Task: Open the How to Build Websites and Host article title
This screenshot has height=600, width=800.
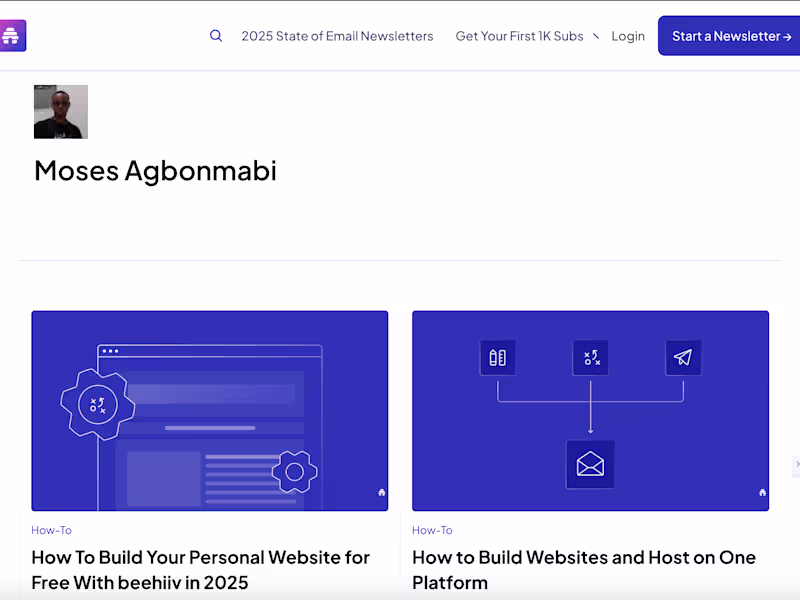Action: click(x=583, y=569)
